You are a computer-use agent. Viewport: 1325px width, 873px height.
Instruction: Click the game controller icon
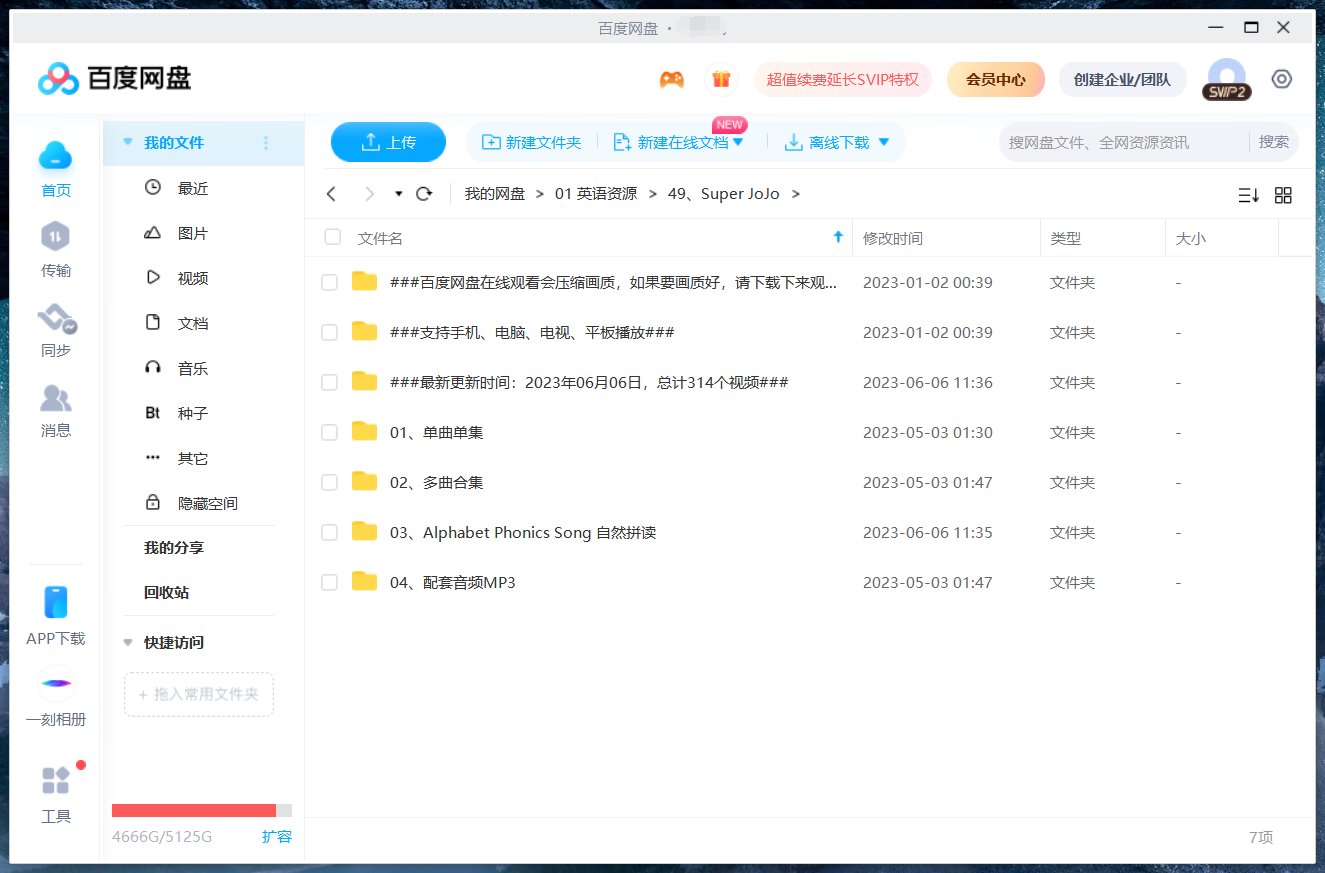671,80
